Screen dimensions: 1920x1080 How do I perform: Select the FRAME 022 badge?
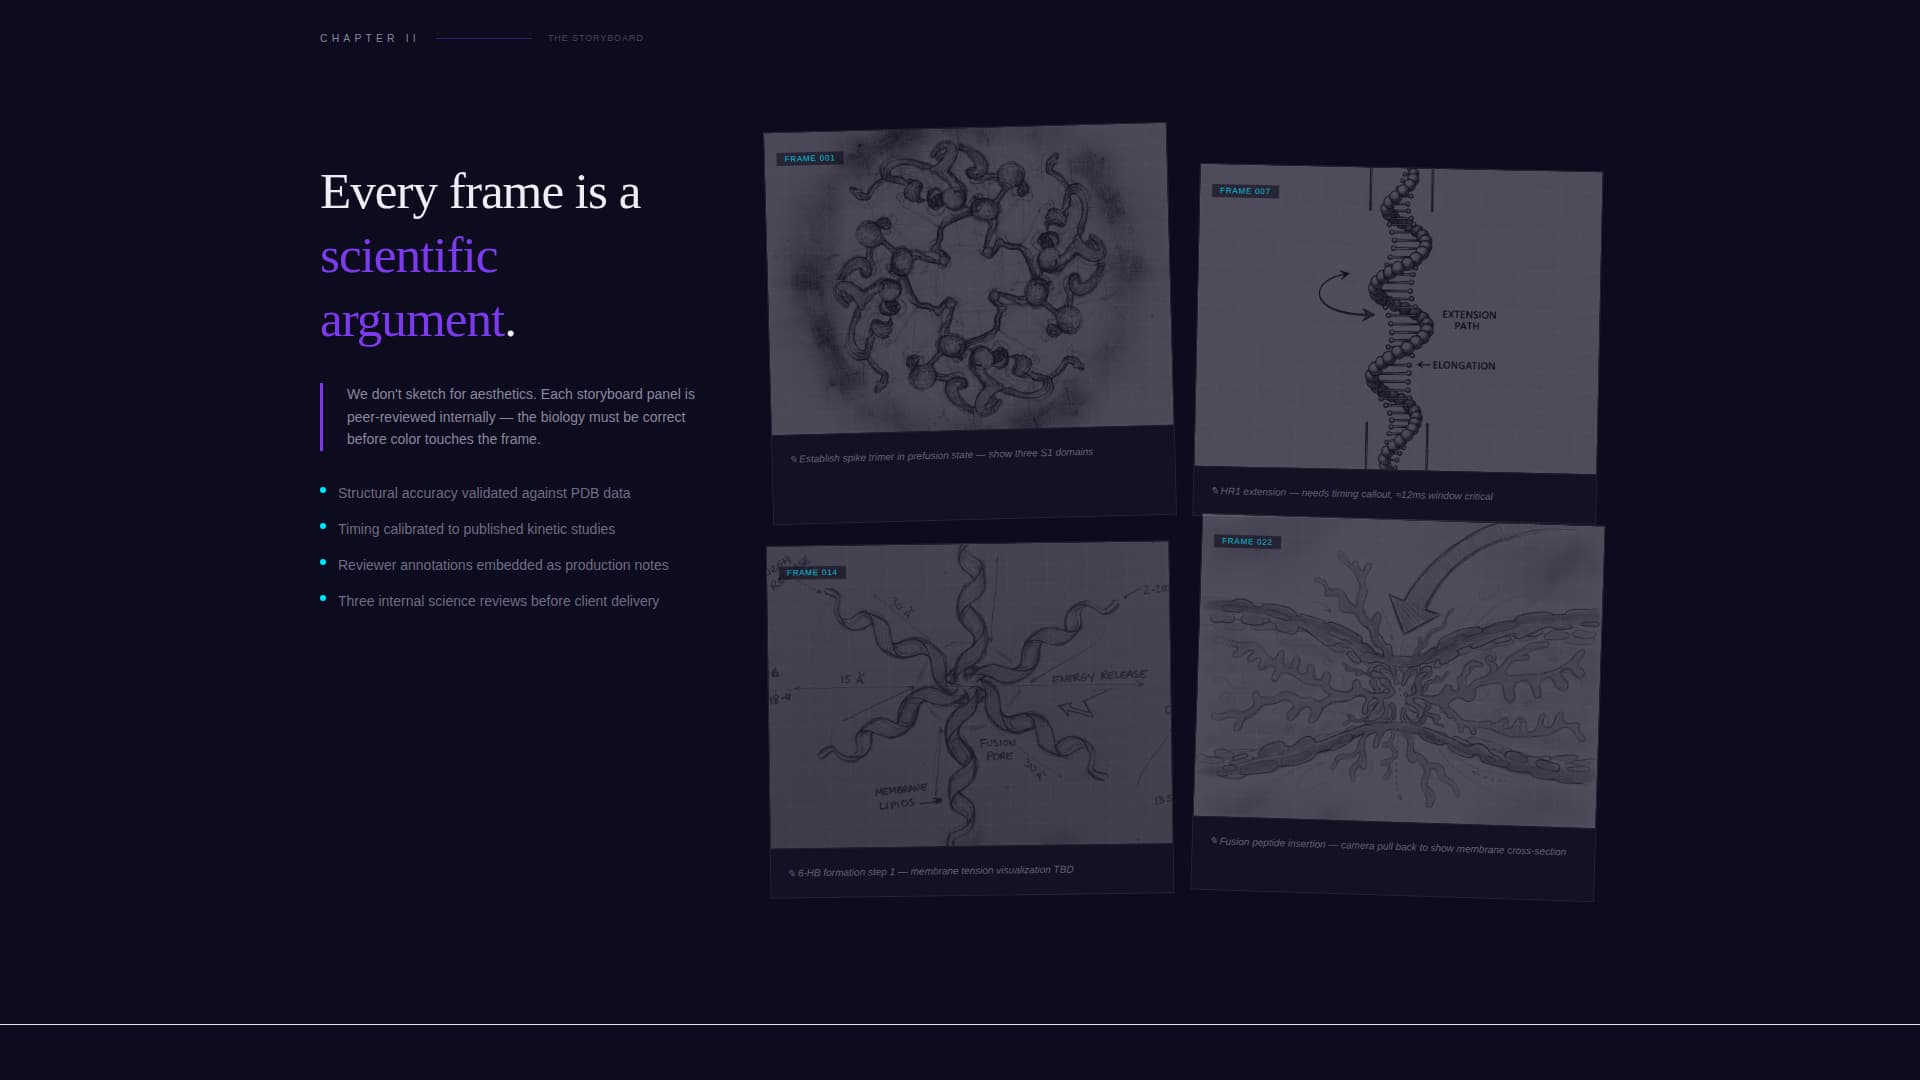point(1246,541)
